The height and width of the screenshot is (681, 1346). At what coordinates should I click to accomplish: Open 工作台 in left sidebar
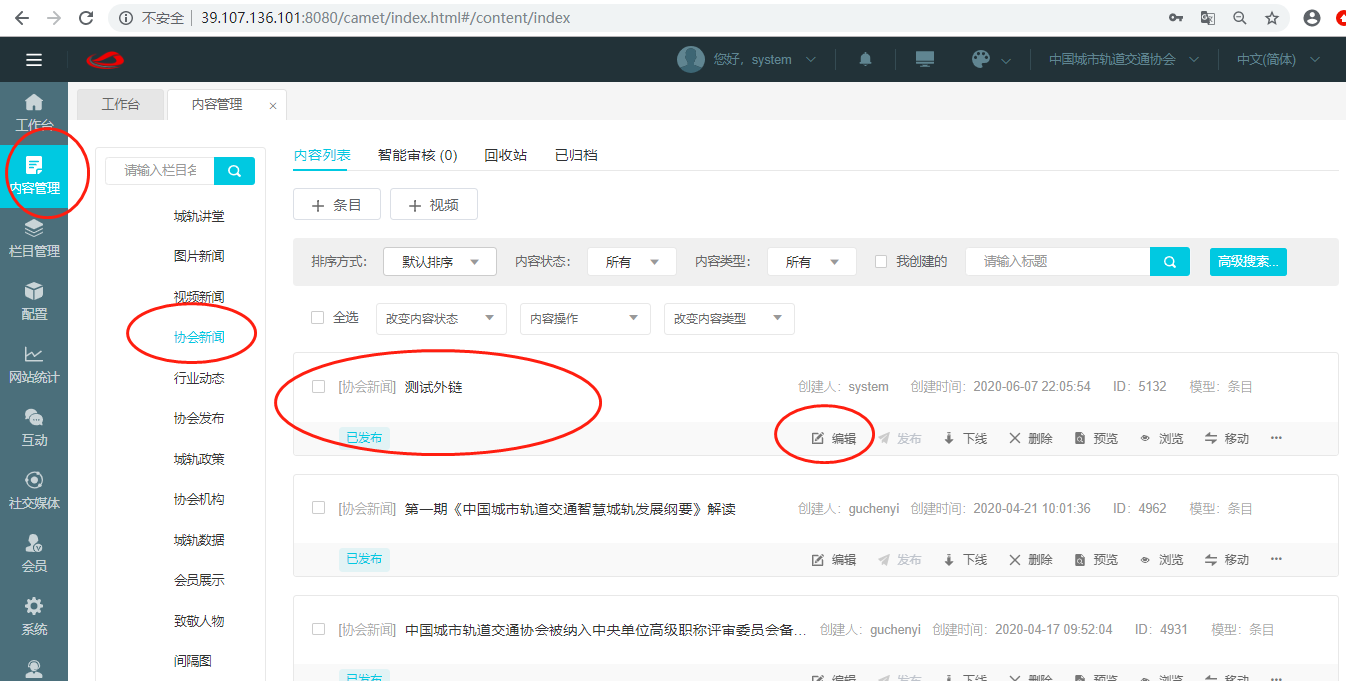(x=34, y=113)
